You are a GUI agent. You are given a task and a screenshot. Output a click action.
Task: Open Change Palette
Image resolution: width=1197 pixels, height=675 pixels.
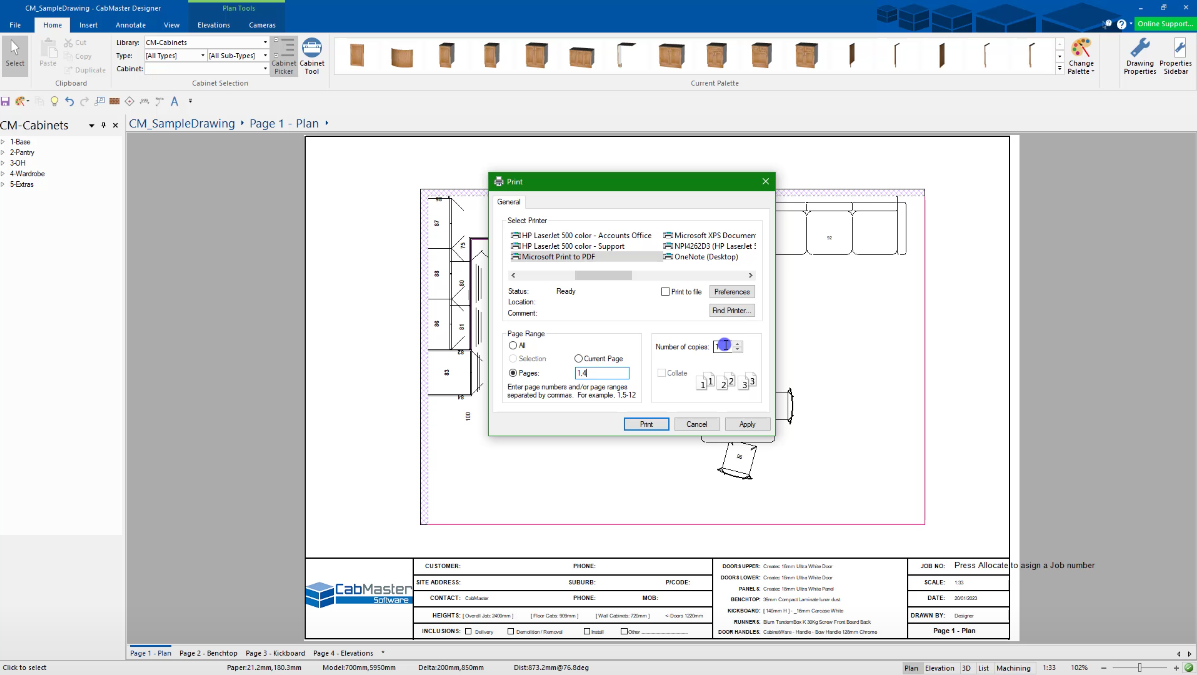(x=1080, y=57)
